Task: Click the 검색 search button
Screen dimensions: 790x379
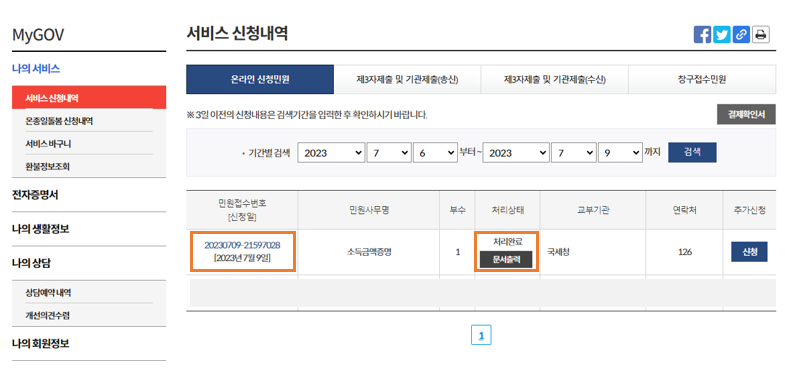Action: coord(692,152)
